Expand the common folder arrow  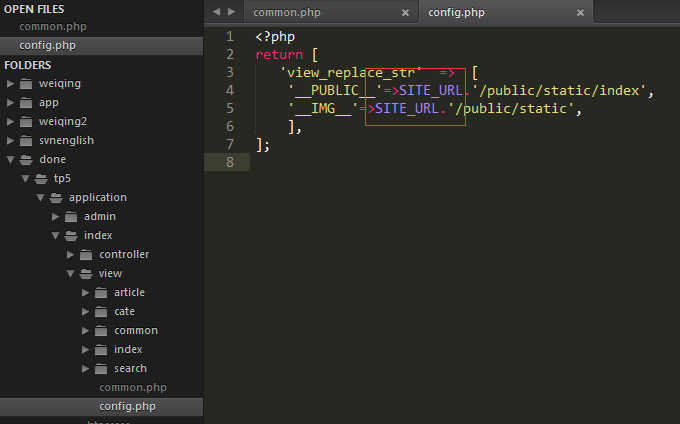85,331
